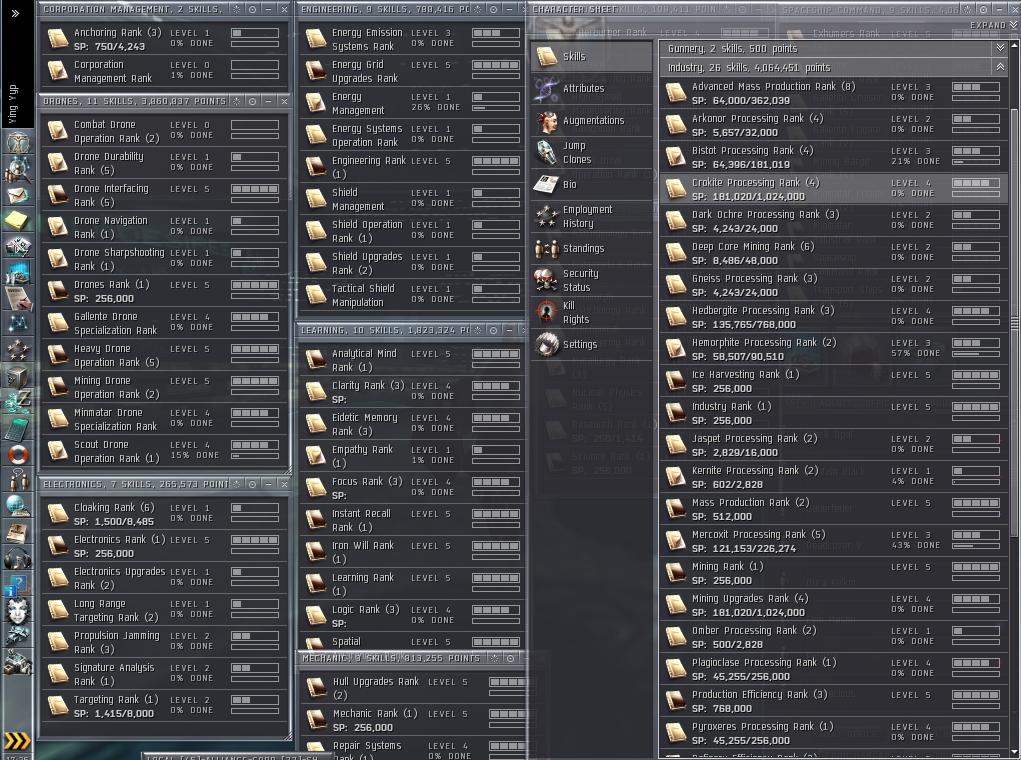Click the character face portrait icon in sidebar
1021x760 pixels.
click(x=18, y=610)
